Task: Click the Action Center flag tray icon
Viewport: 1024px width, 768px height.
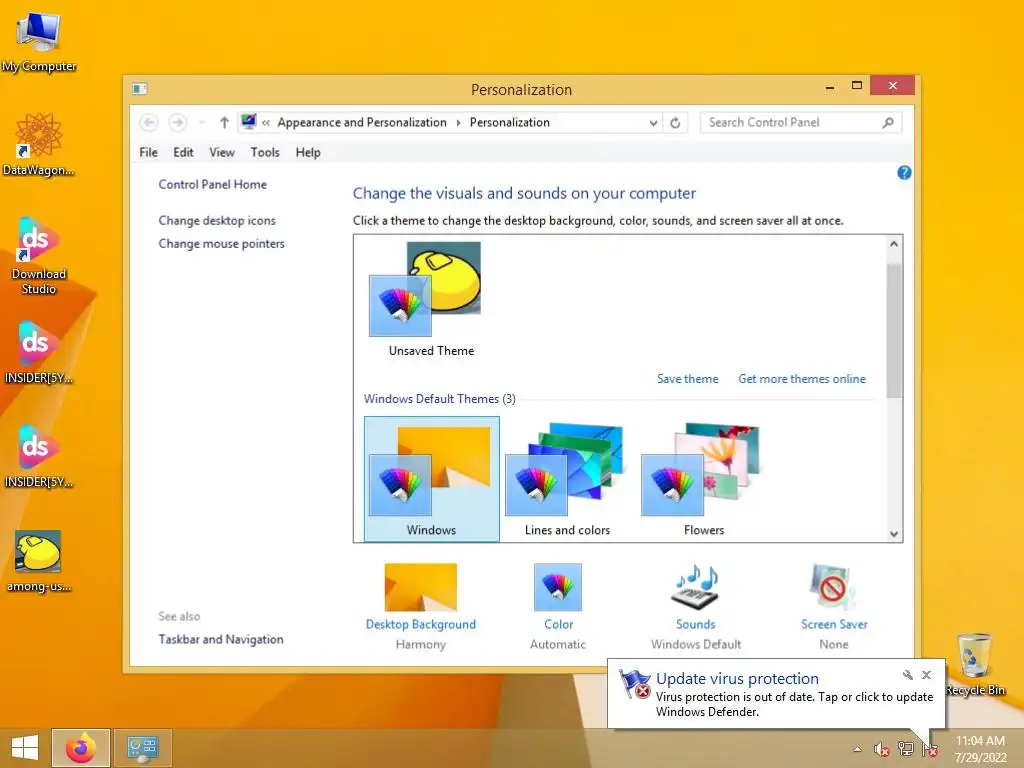Action: [x=930, y=749]
